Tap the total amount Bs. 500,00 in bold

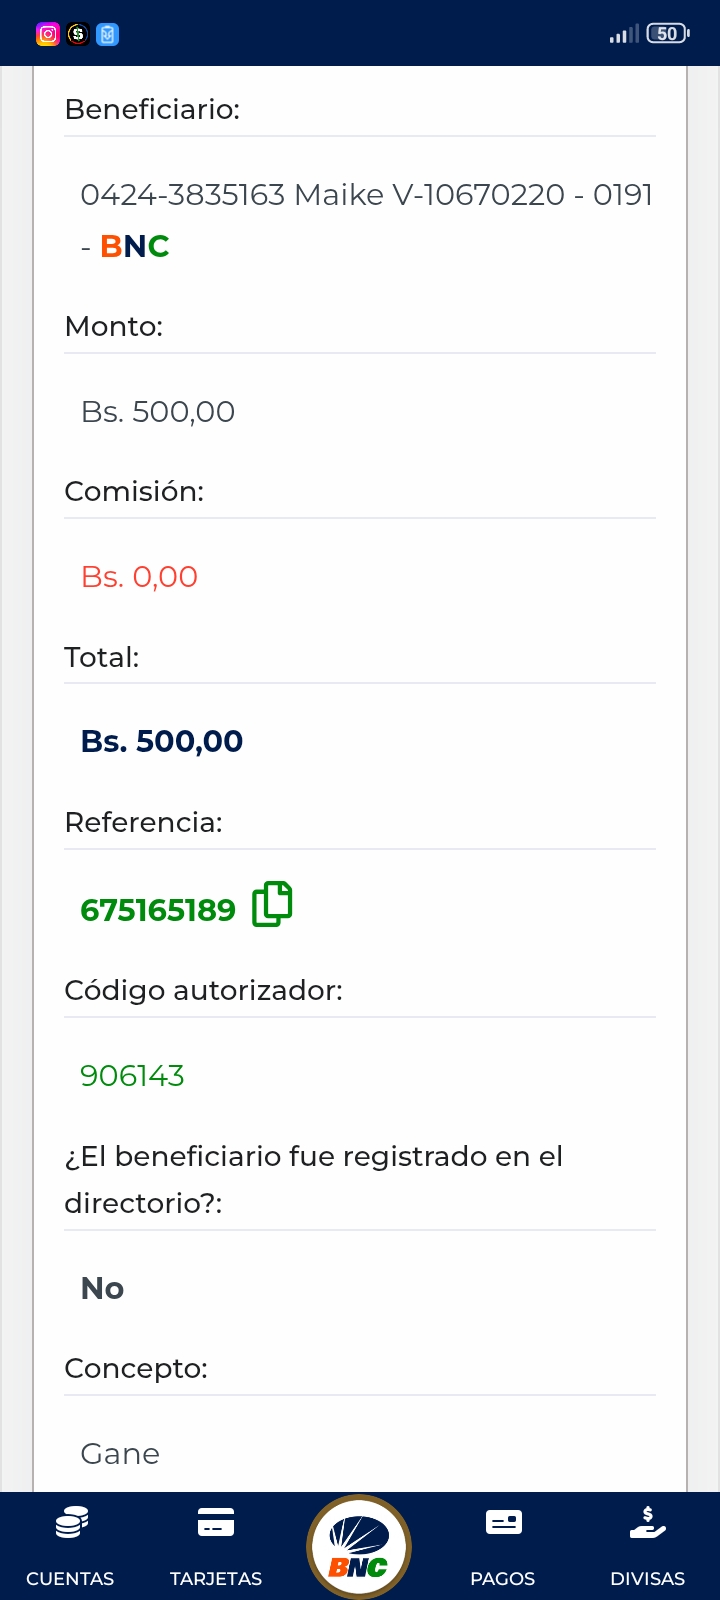point(162,741)
